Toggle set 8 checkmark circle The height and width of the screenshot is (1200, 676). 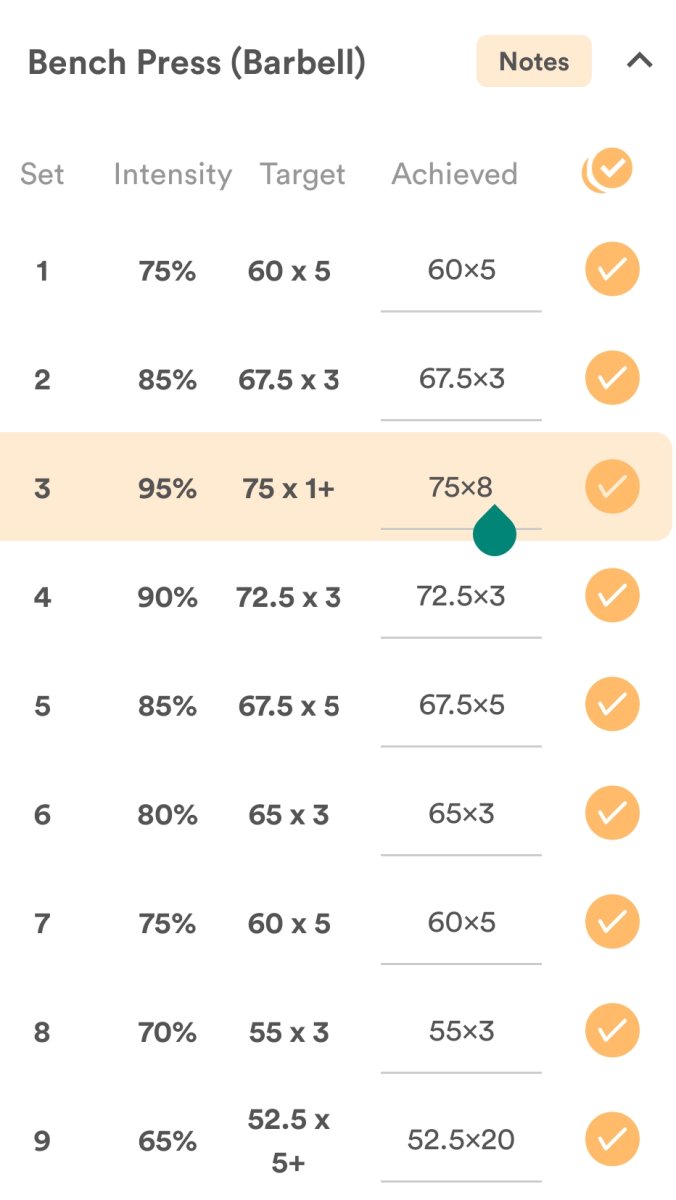tap(612, 1031)
